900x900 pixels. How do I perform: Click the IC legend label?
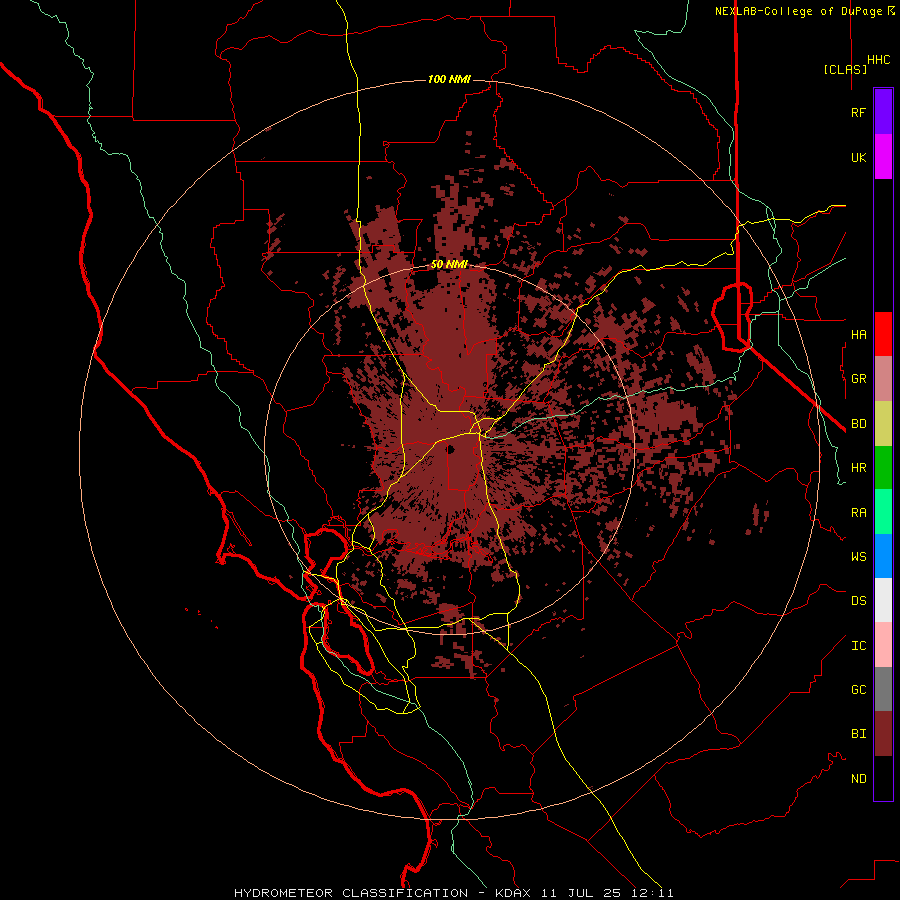click(x=858, y=646)
